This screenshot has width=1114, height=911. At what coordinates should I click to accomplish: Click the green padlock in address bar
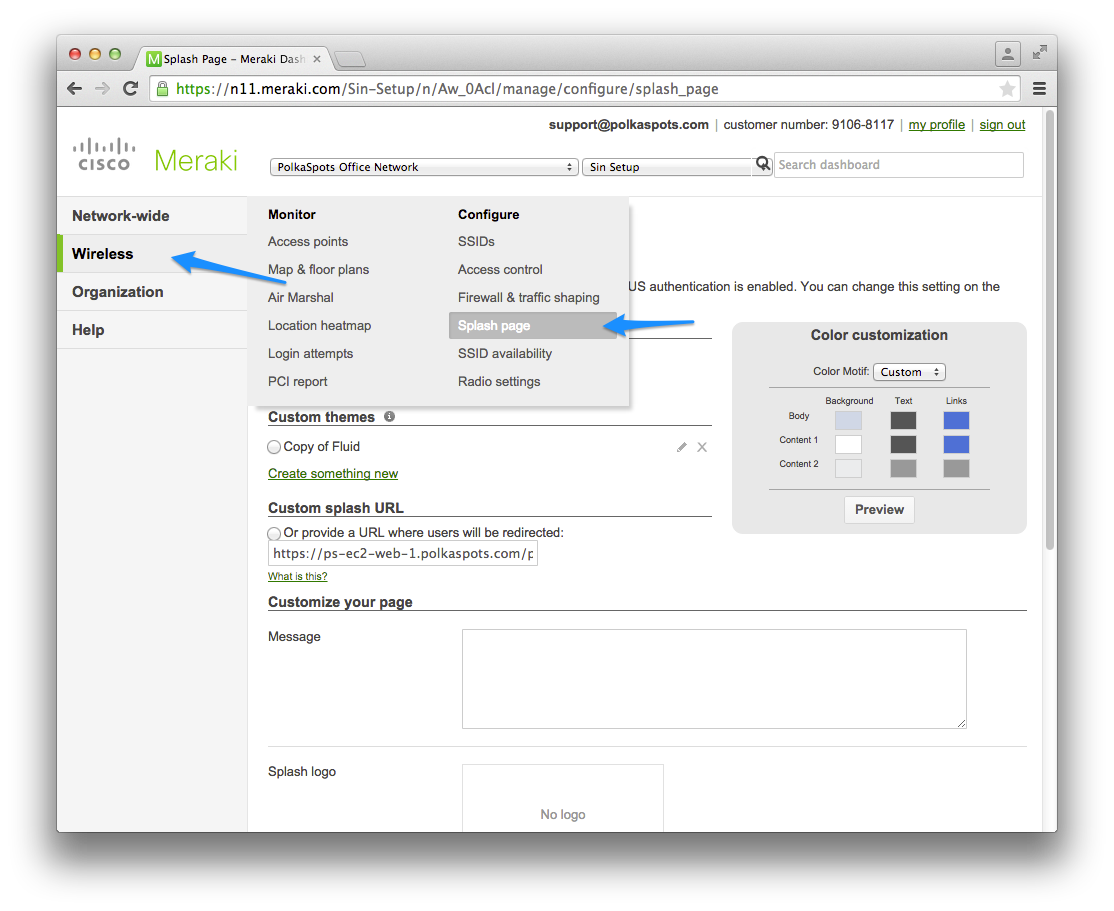pyautogui.click(x=163, y=89)
